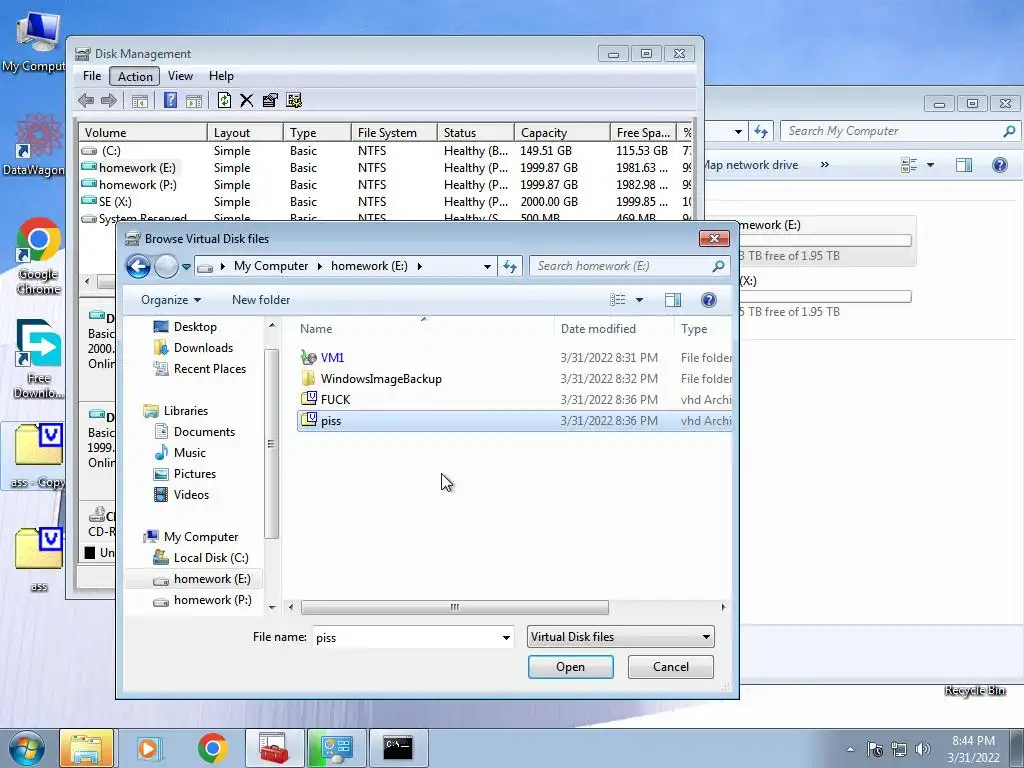
Task: Click the Properties icon in Disk Management toolbar
Action: pyautogui.click(x=270, y=100)
